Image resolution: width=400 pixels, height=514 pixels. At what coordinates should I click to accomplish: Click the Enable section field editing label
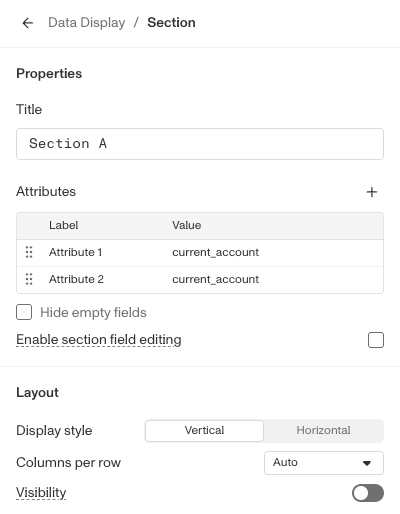point(99,340)
